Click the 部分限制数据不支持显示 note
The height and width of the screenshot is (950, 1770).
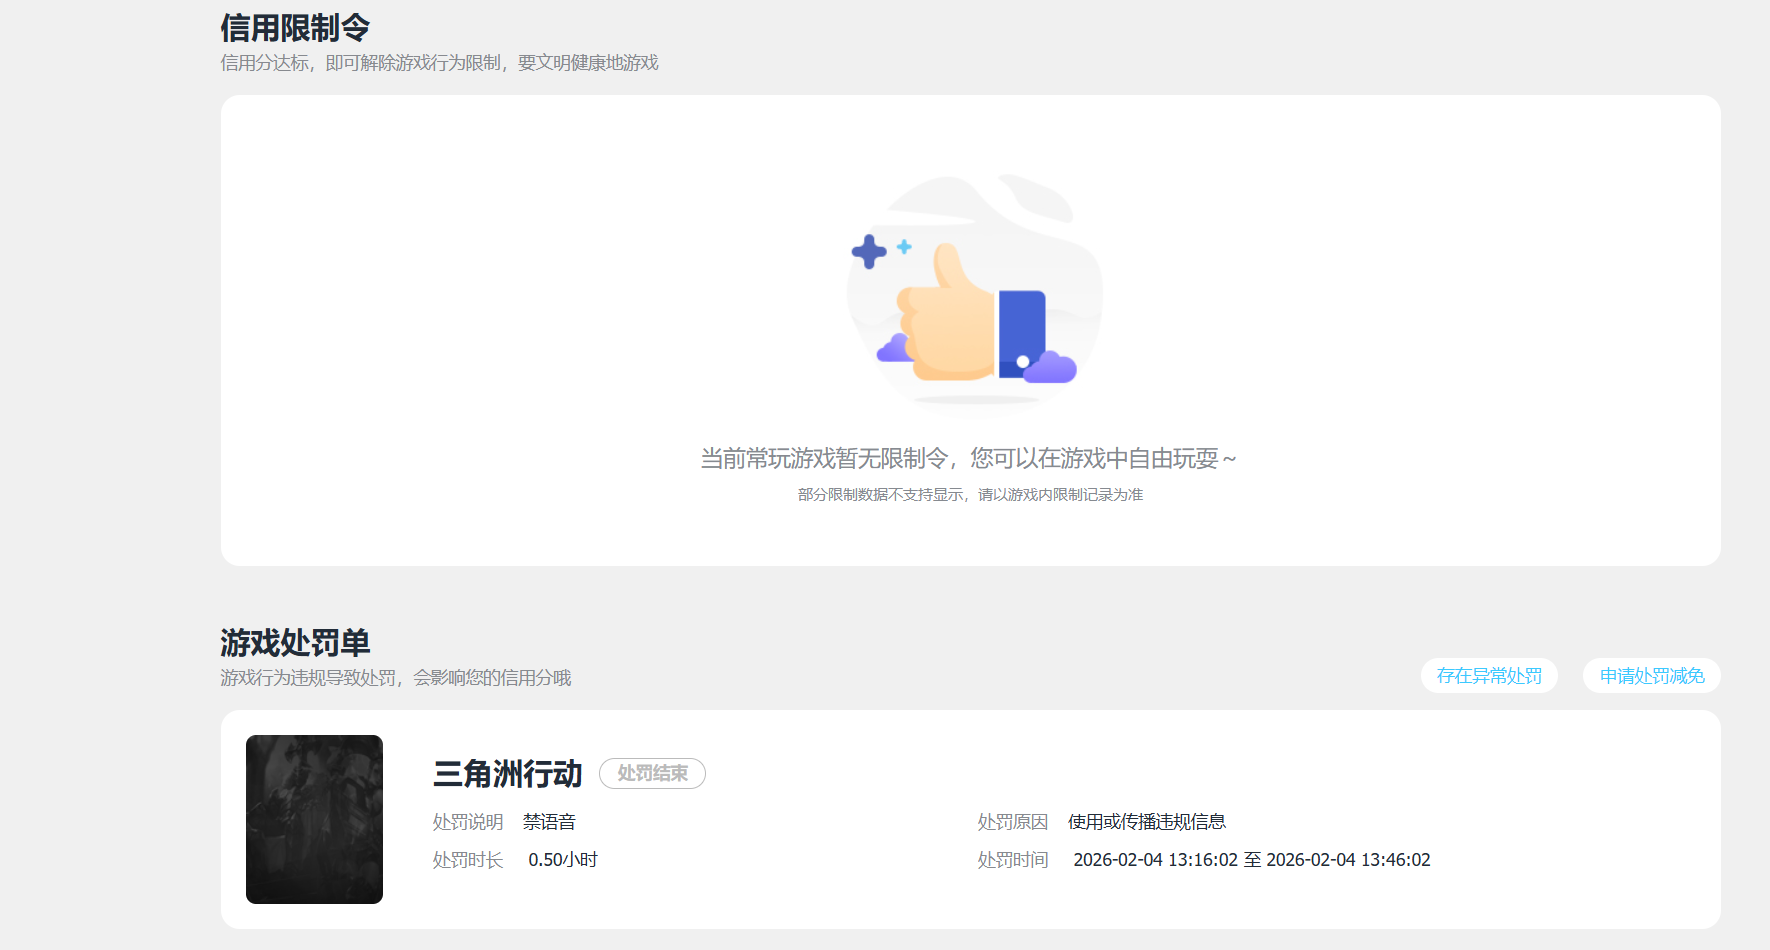pyautogui.click(x=970, y=495)
